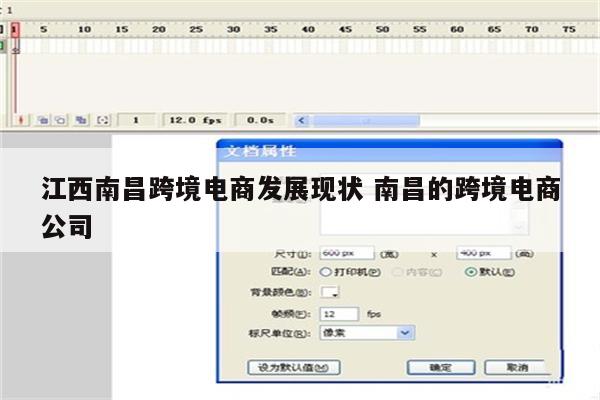Click the 12 frame rate field
Image resolution: width=600 pixels, height=400 pixels.
339,314
